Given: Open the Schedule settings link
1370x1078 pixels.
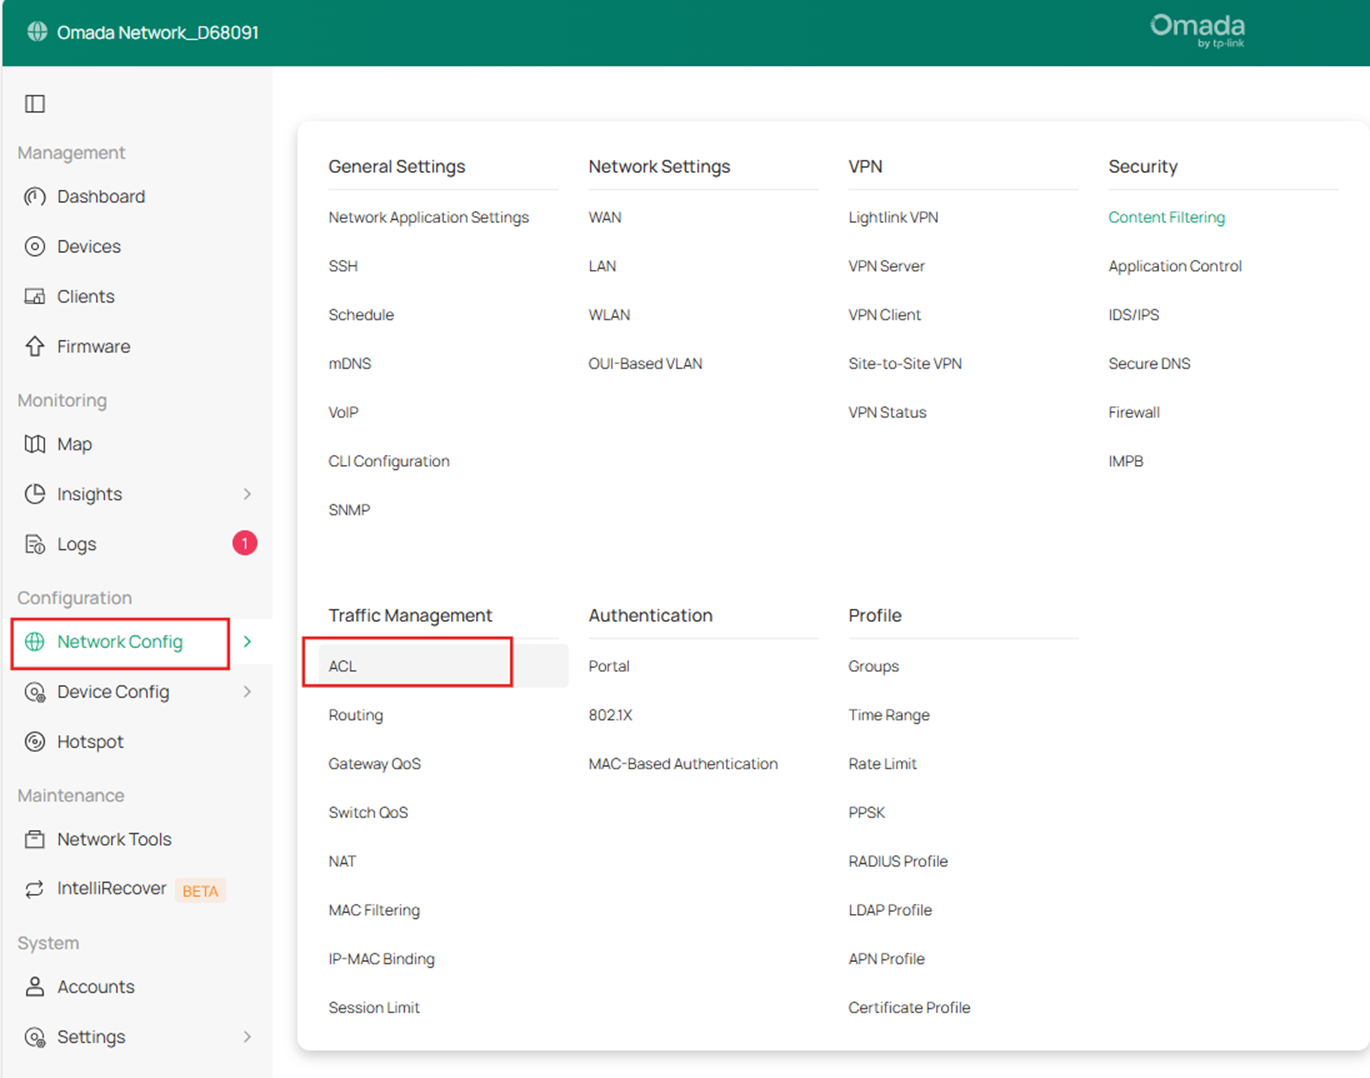Looking at the screenshot, I should point(361,315).
